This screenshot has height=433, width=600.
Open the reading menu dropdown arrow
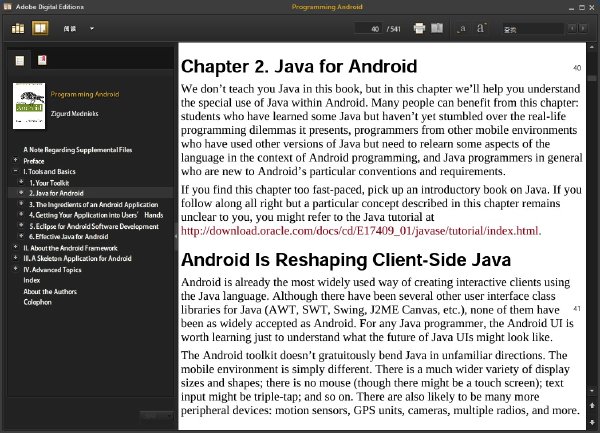[92, 28]
